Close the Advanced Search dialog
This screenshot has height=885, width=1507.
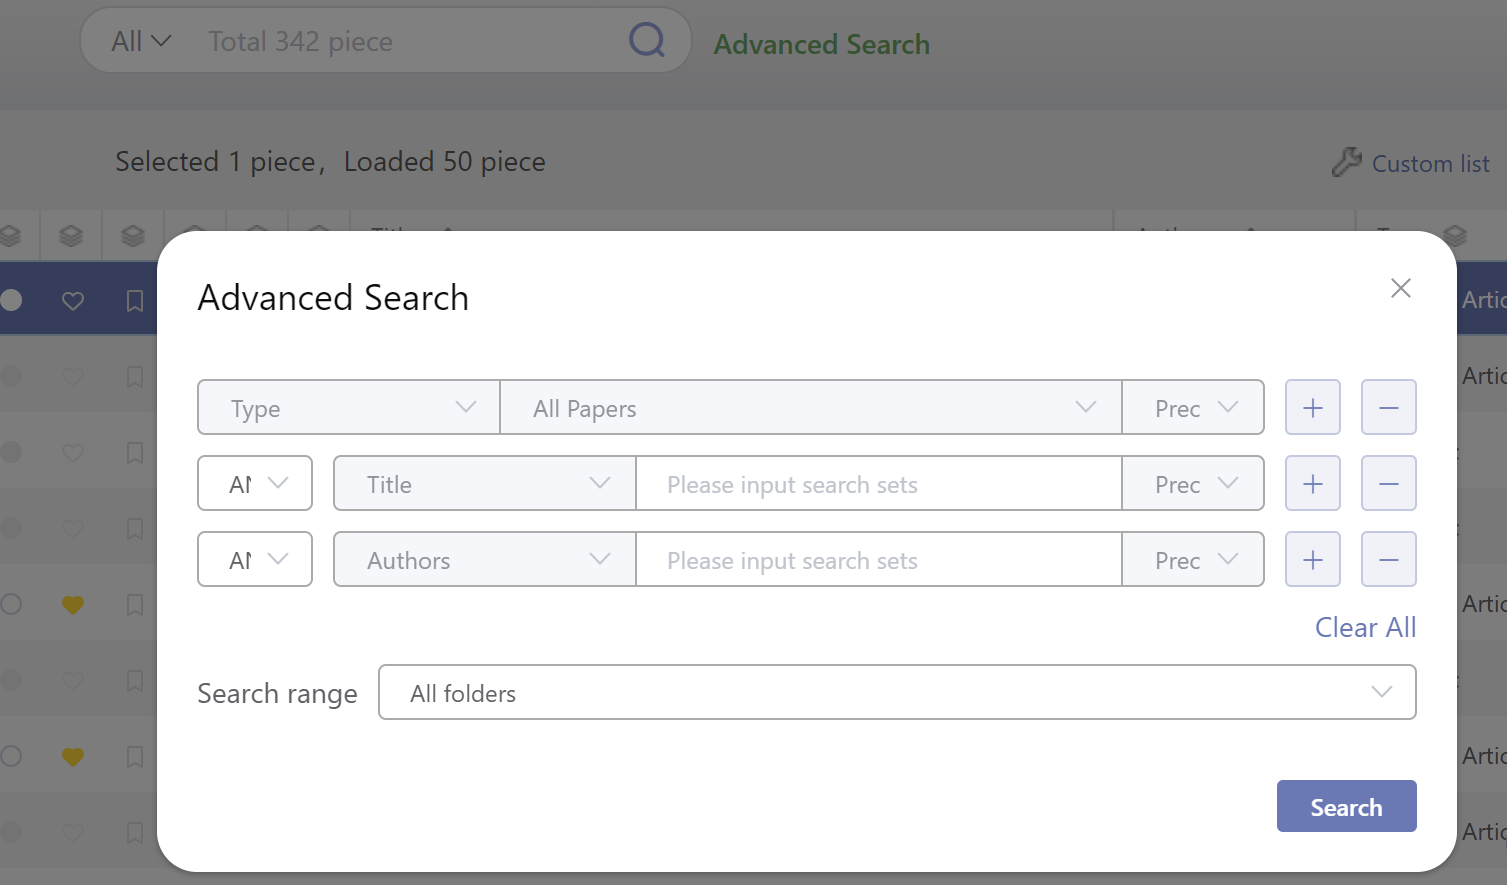[1400, 288]
